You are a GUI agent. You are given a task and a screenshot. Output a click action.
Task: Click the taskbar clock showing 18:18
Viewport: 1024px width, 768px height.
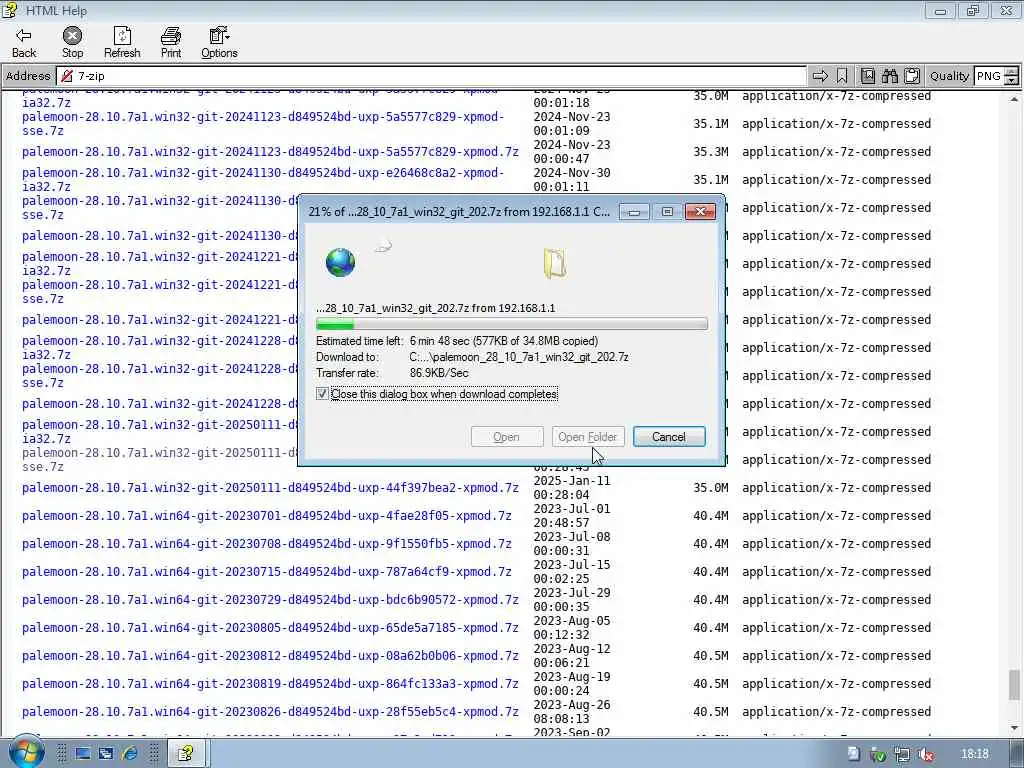pyautogui.click(x=975, y=754)
